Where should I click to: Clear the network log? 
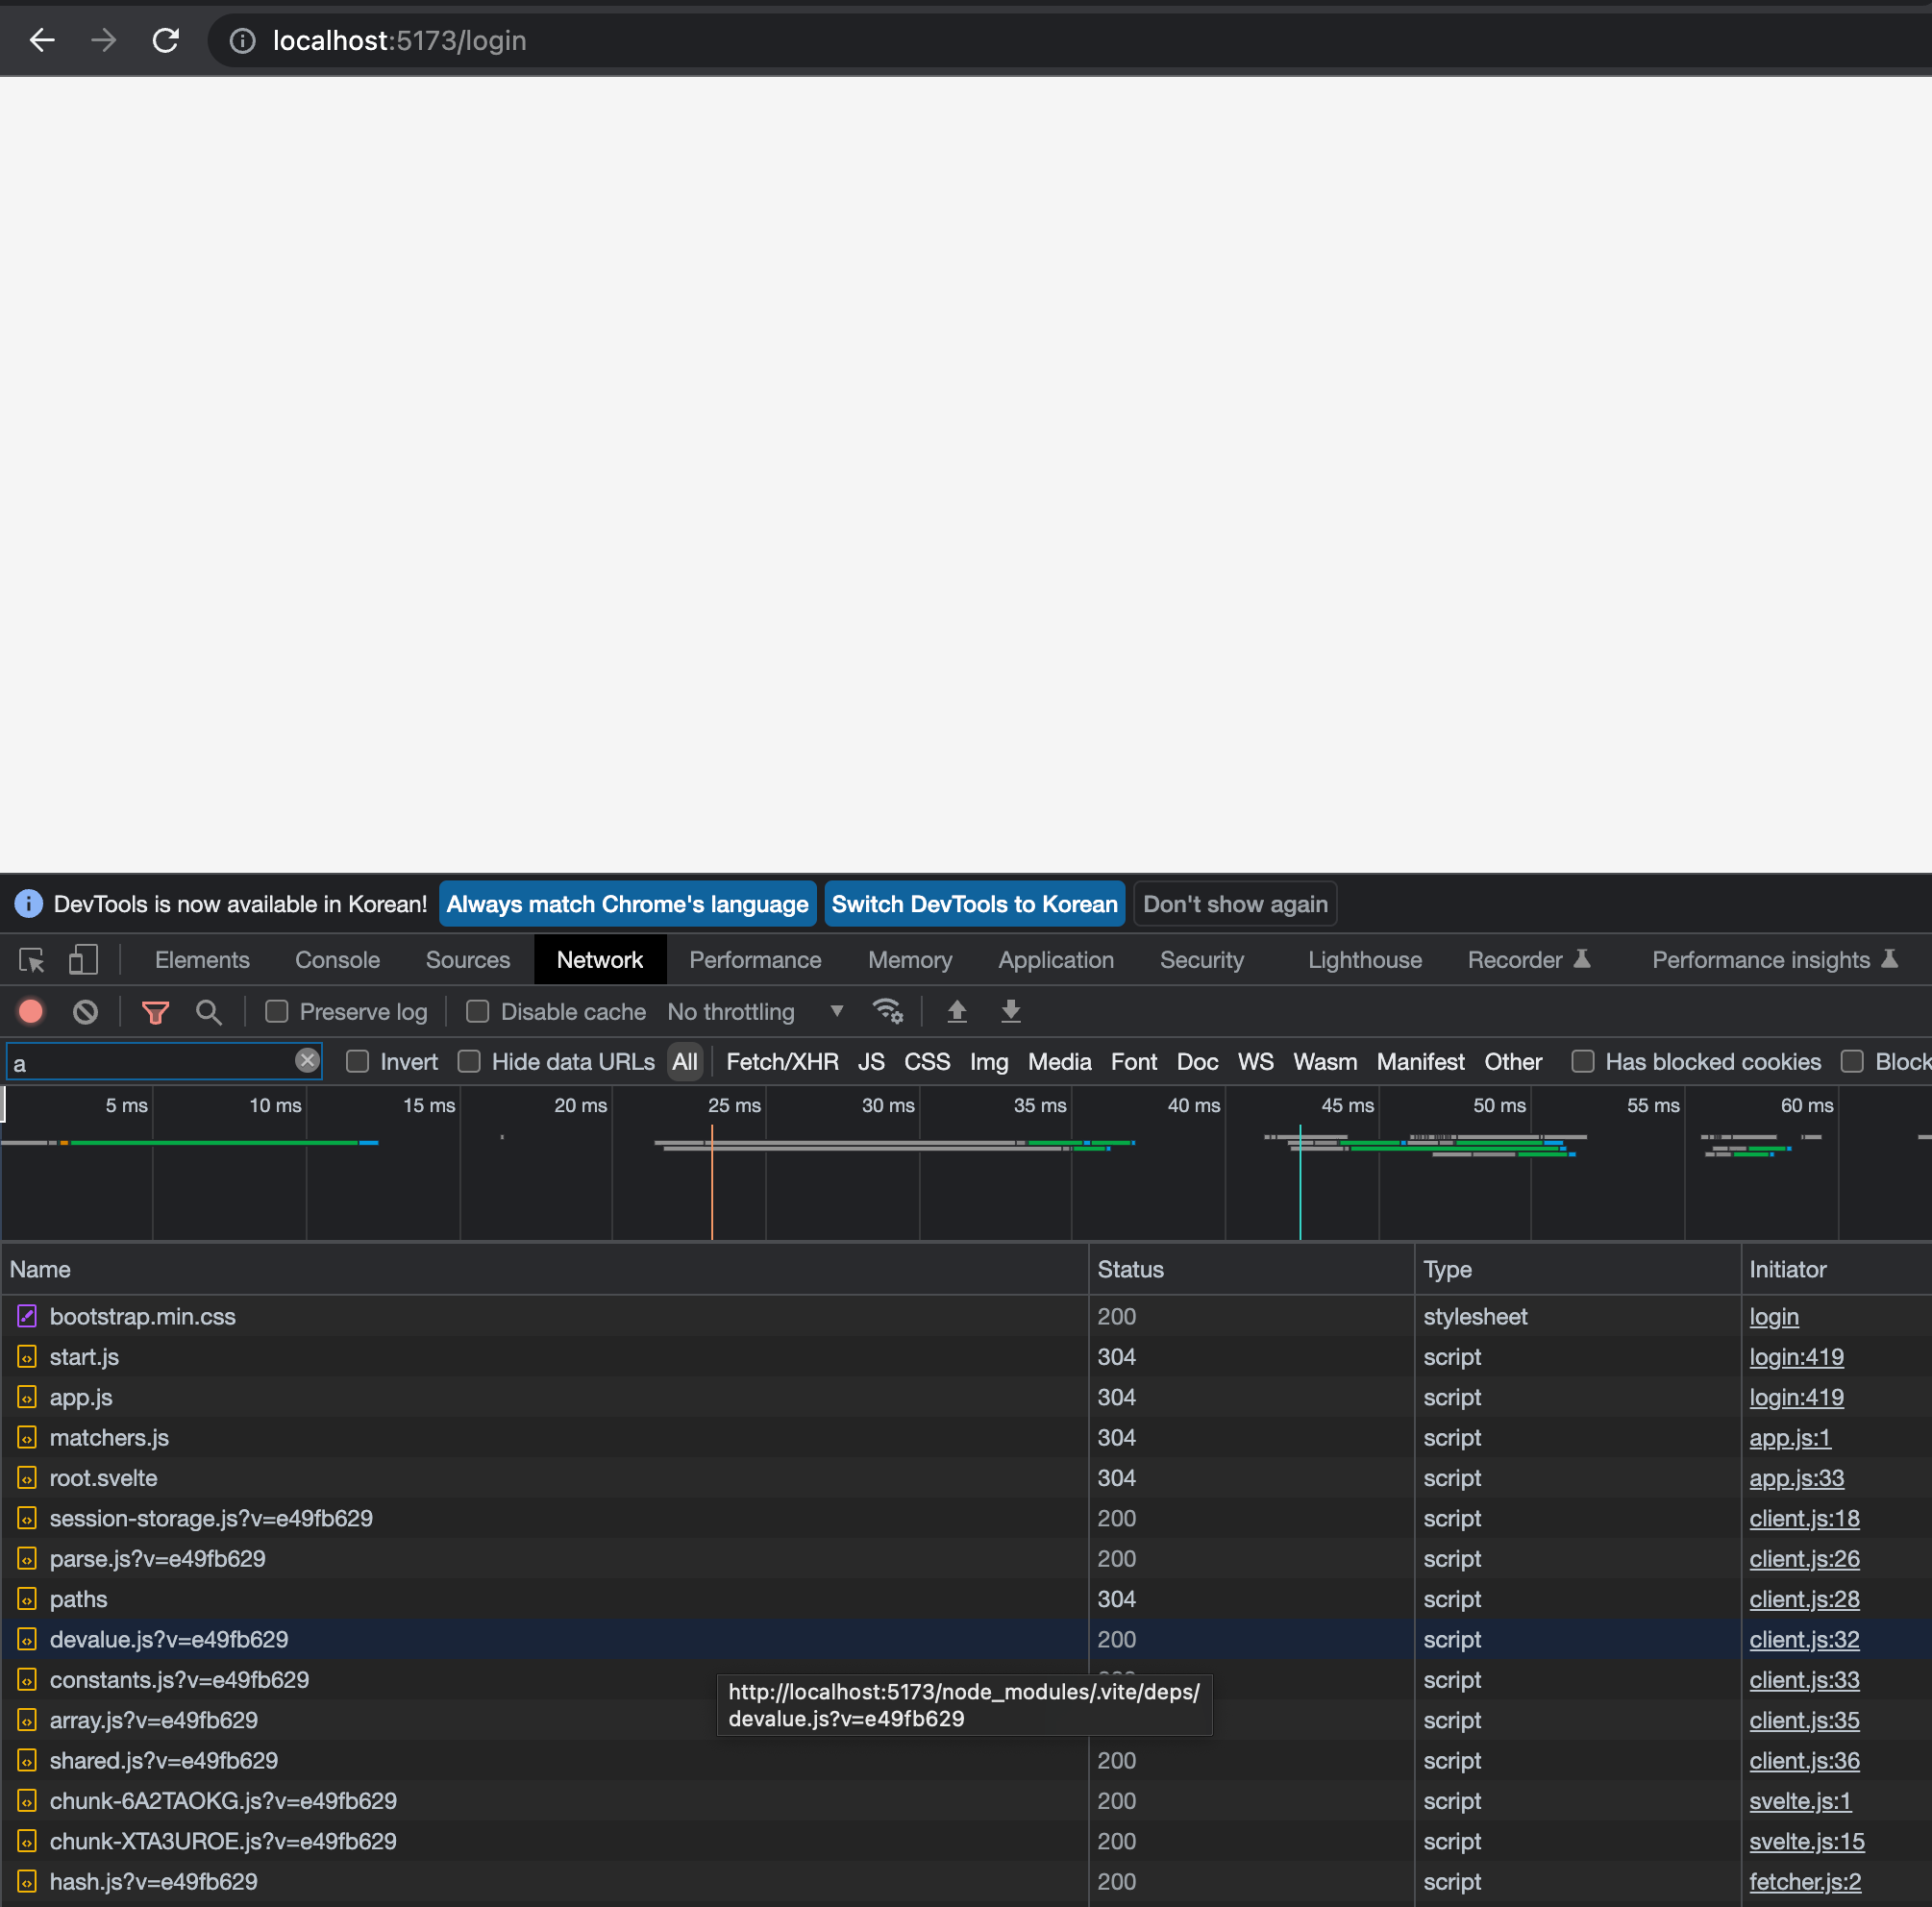86,1012
